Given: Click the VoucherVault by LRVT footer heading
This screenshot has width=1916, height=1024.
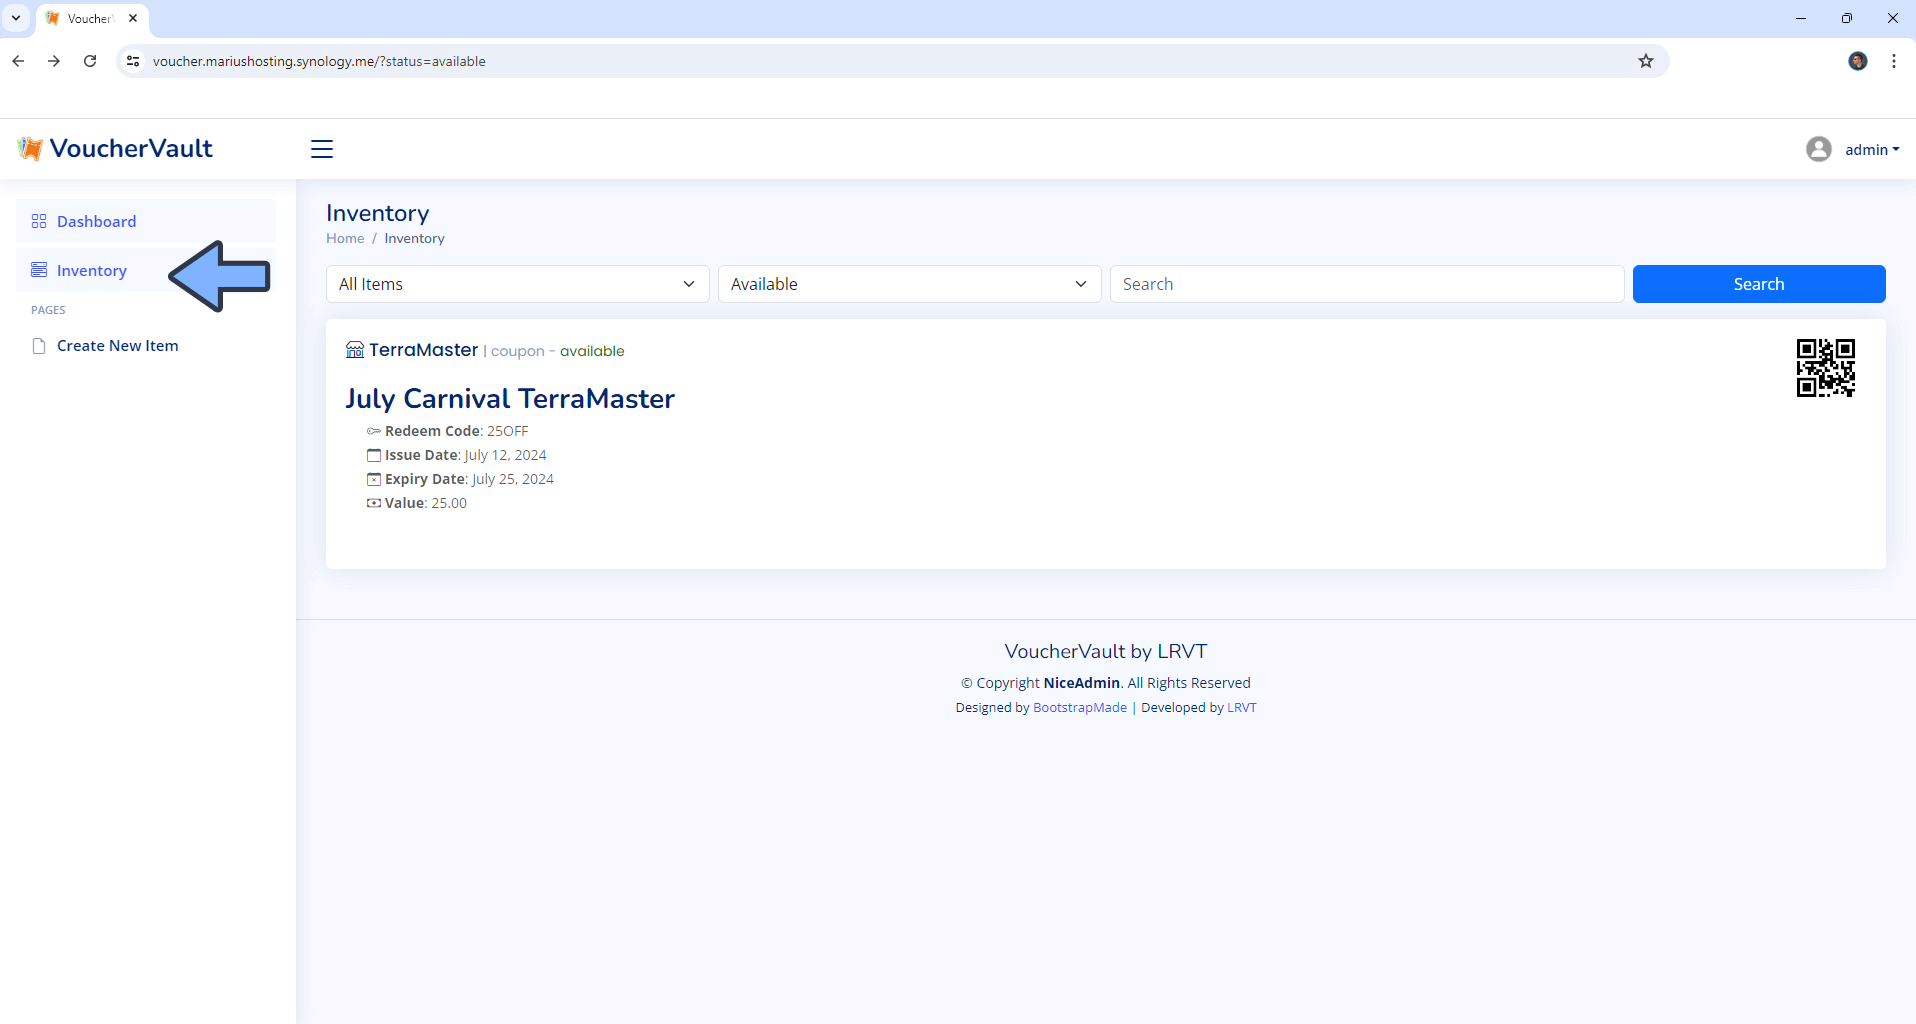Looking at the screenshot, I should pos(1106,651).
